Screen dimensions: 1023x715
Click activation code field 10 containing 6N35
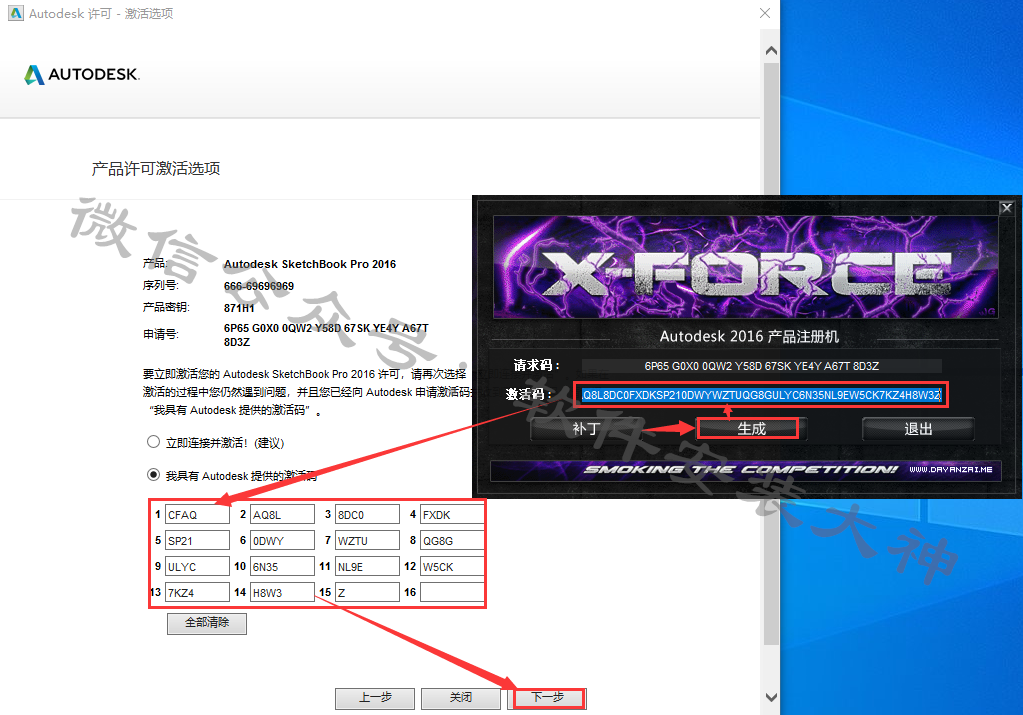coord(282,567)
